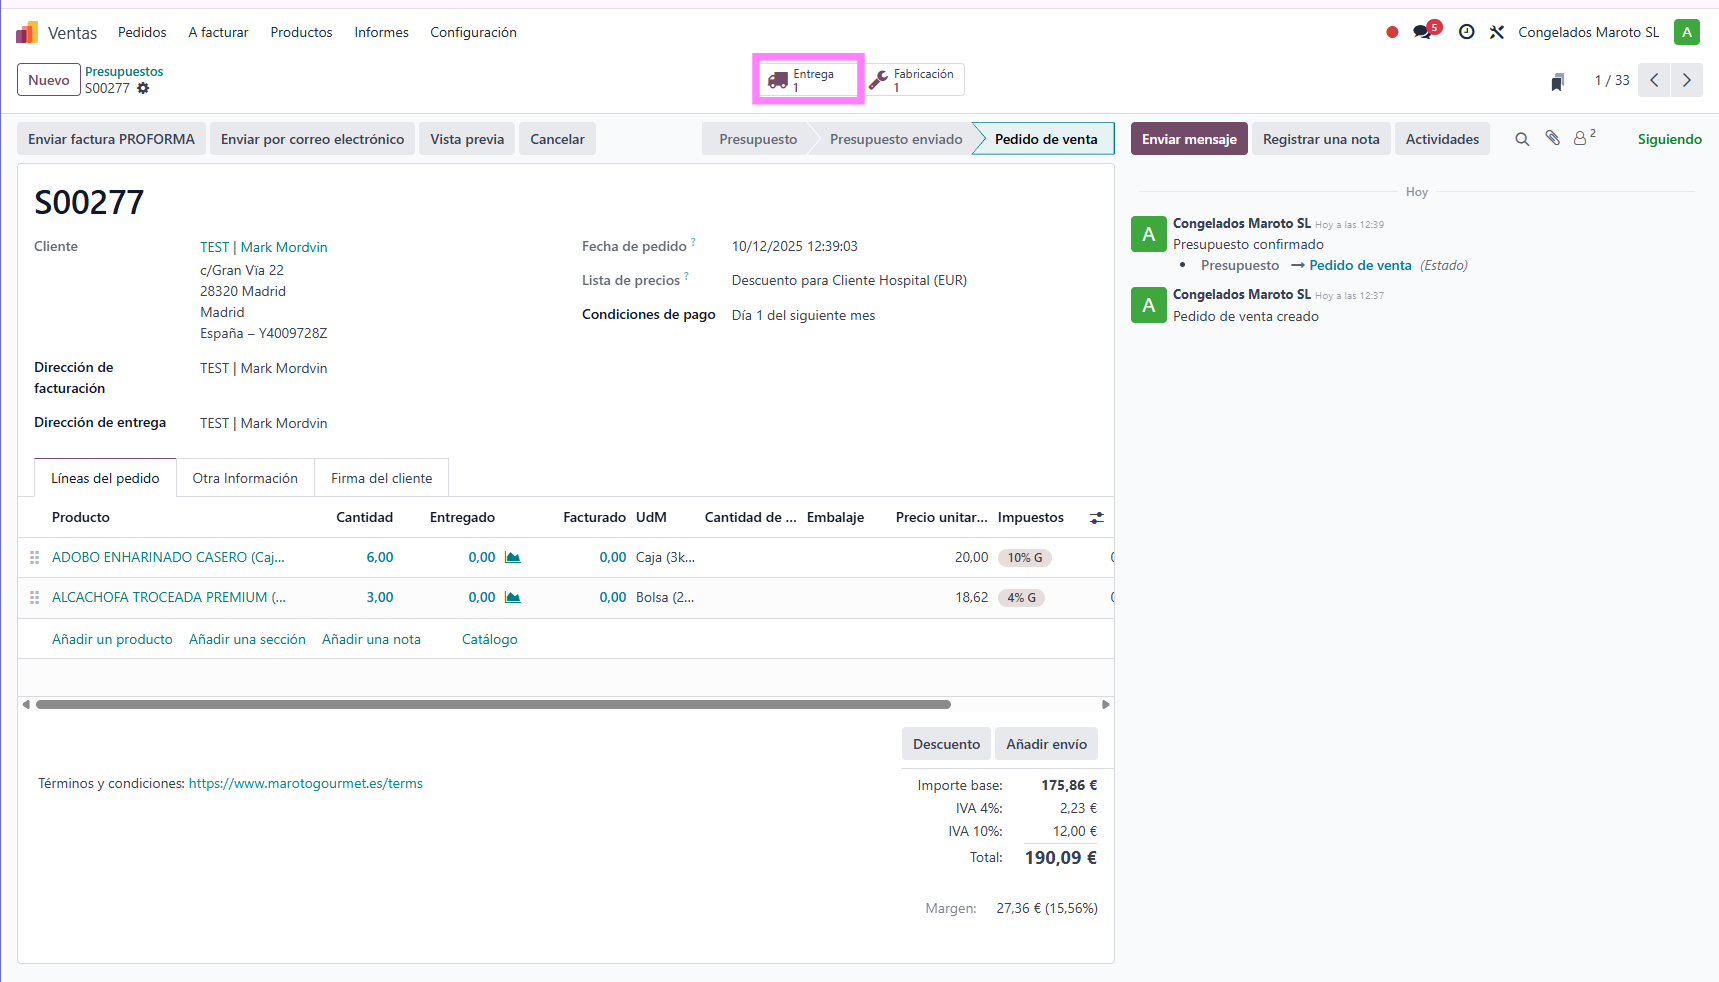Image resolution: width=1719 pixels, height=982 pixels.
Task: Click the bookmark icon beside the record counter
Action: coord(1557,81)
